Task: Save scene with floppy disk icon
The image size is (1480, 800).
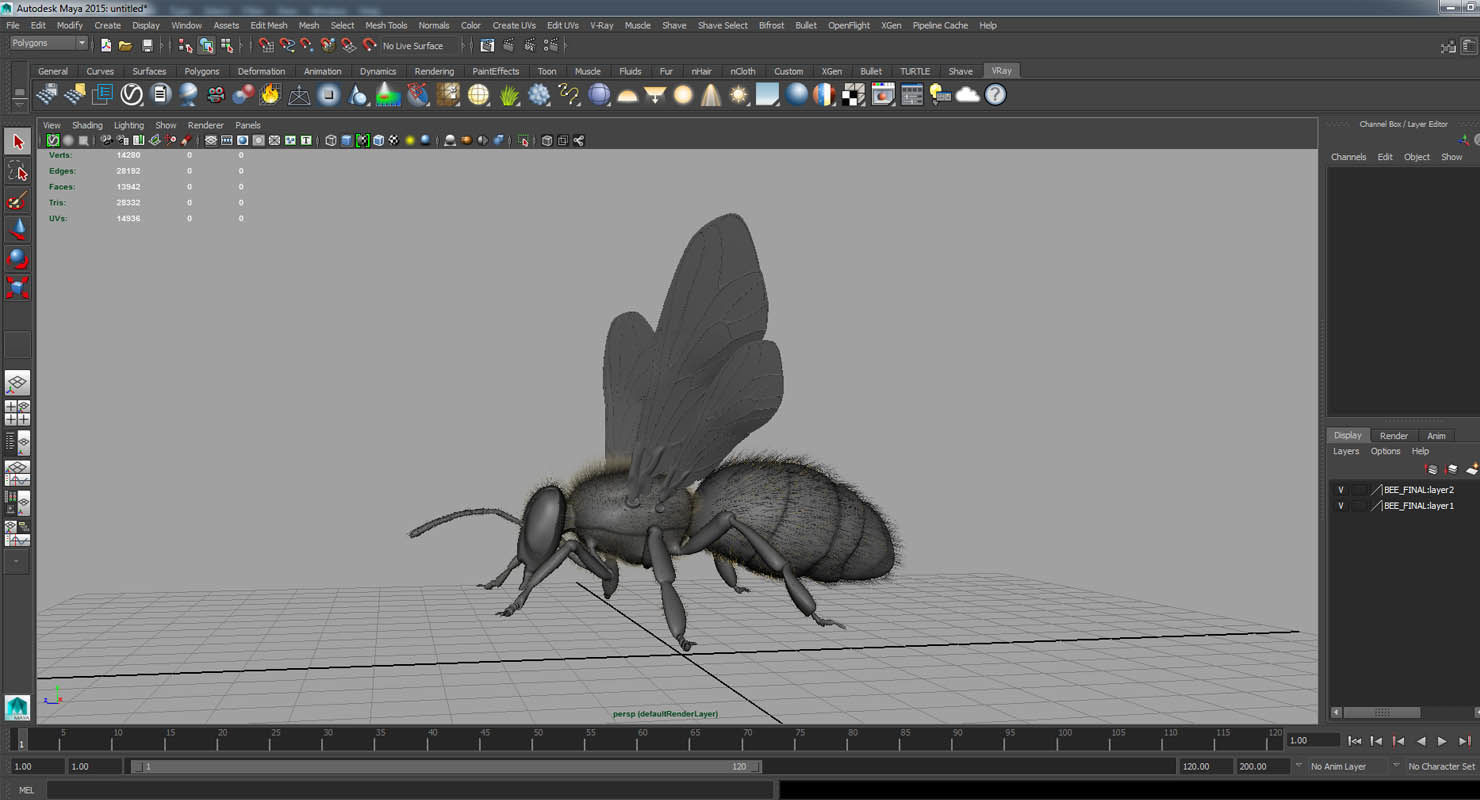Action: (147, 45)
